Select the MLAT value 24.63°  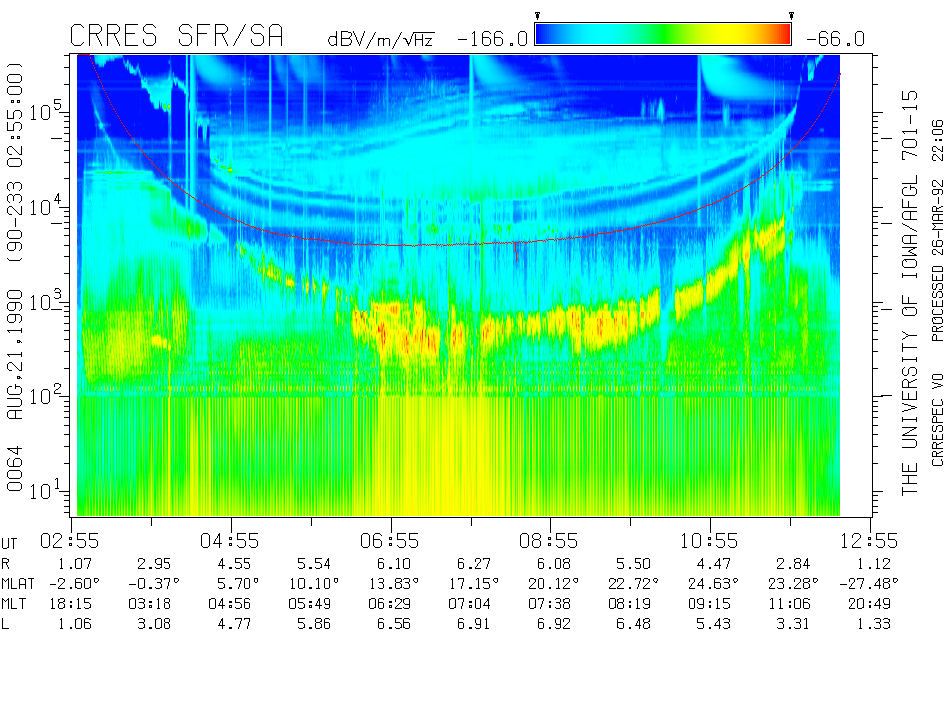click(x=711, y=584)
